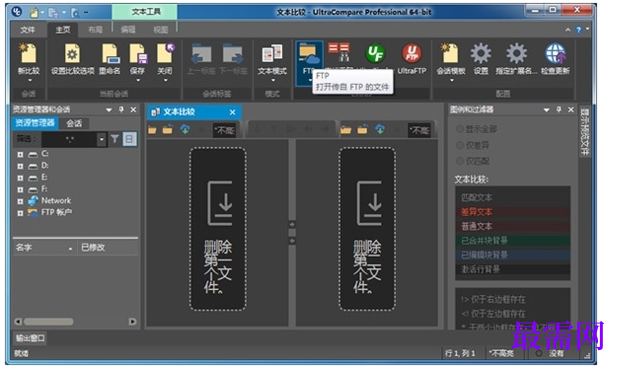623x367 pixels.
Task: Click the blue help question mark icon
Action: [x=578, y=30]
